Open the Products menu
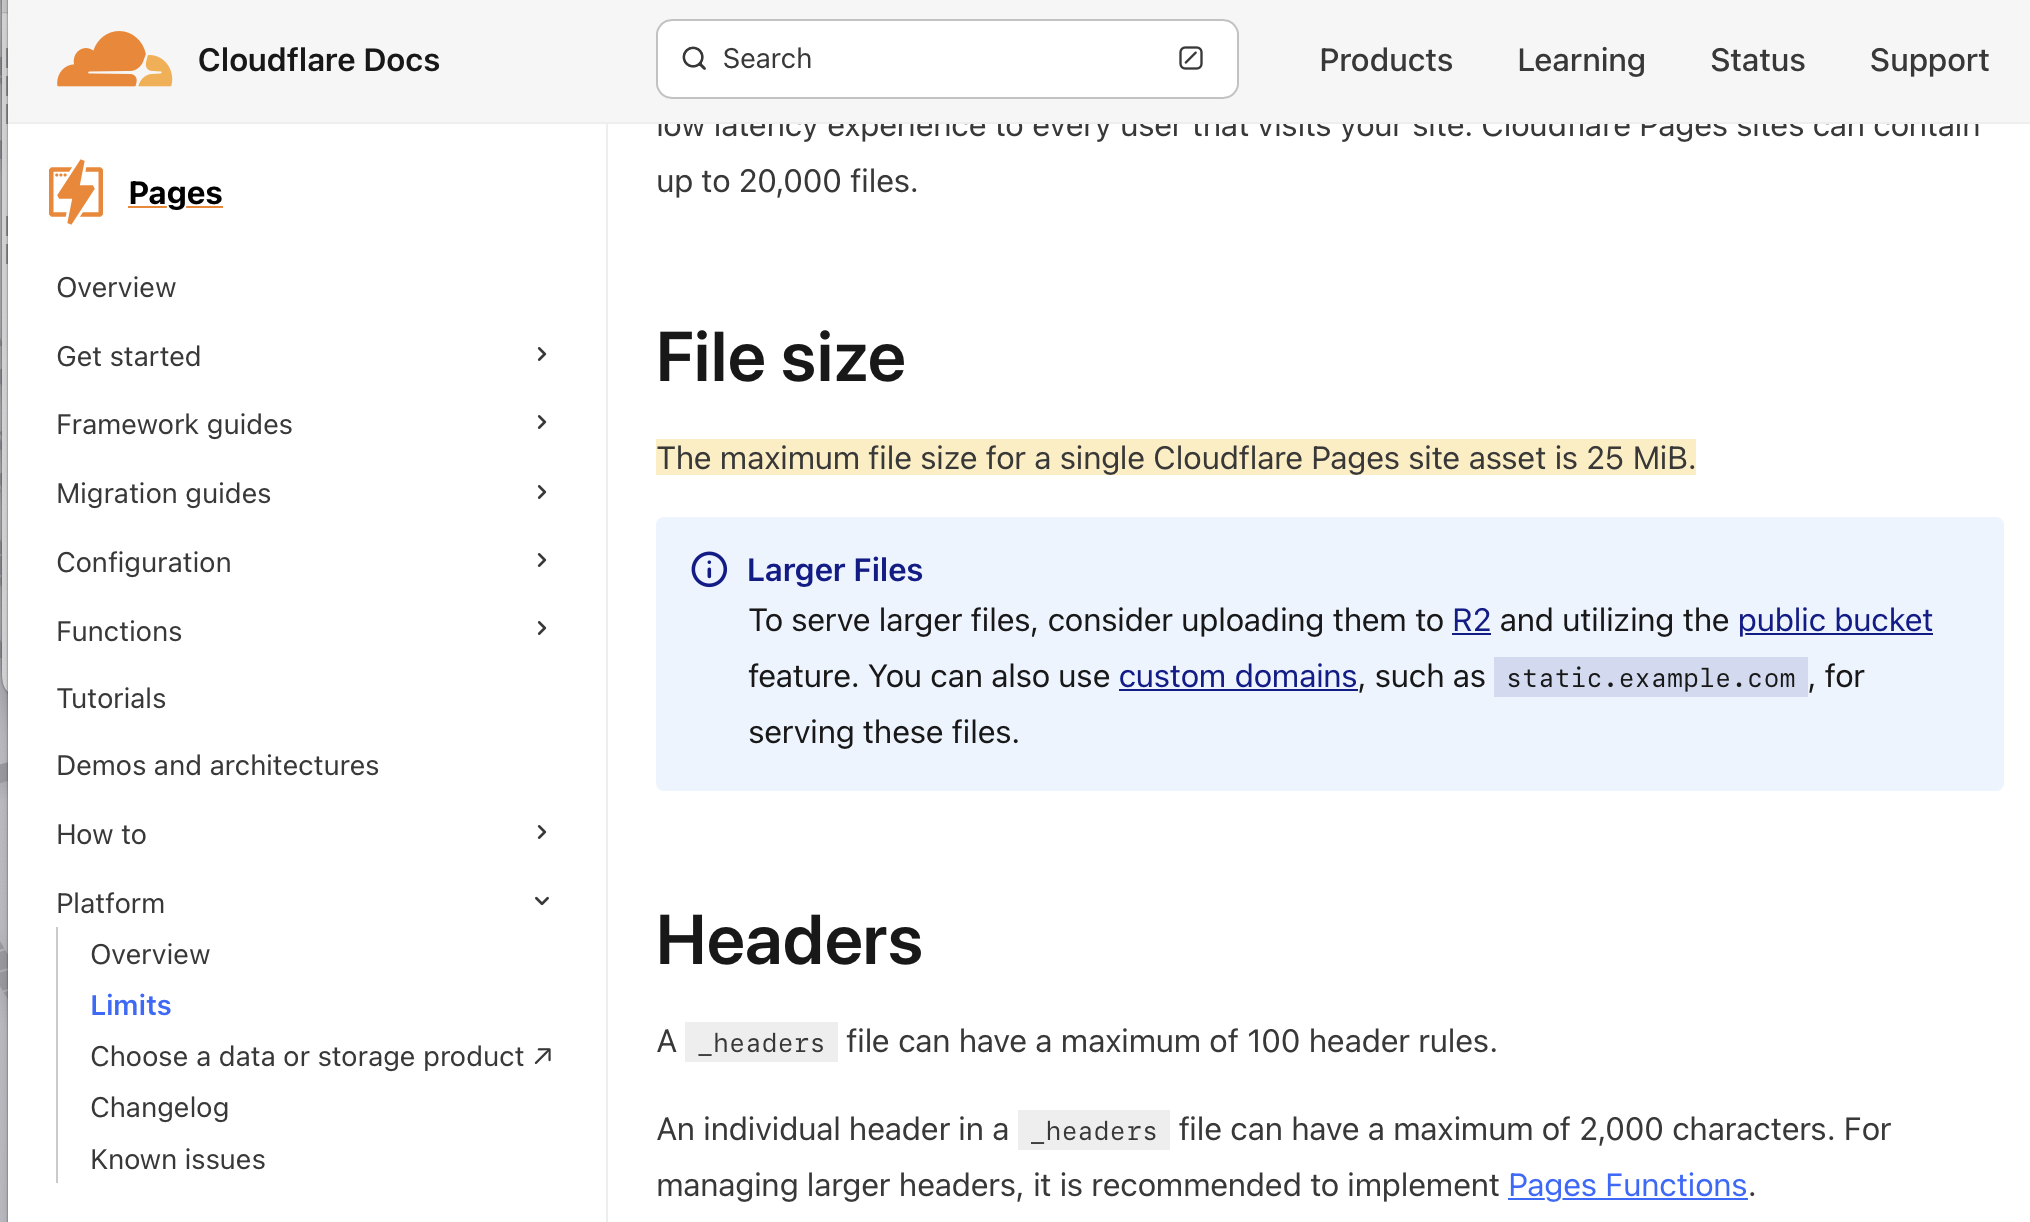The image size is (2030, 1222). pyautogui.click(x=1385, y=60)
